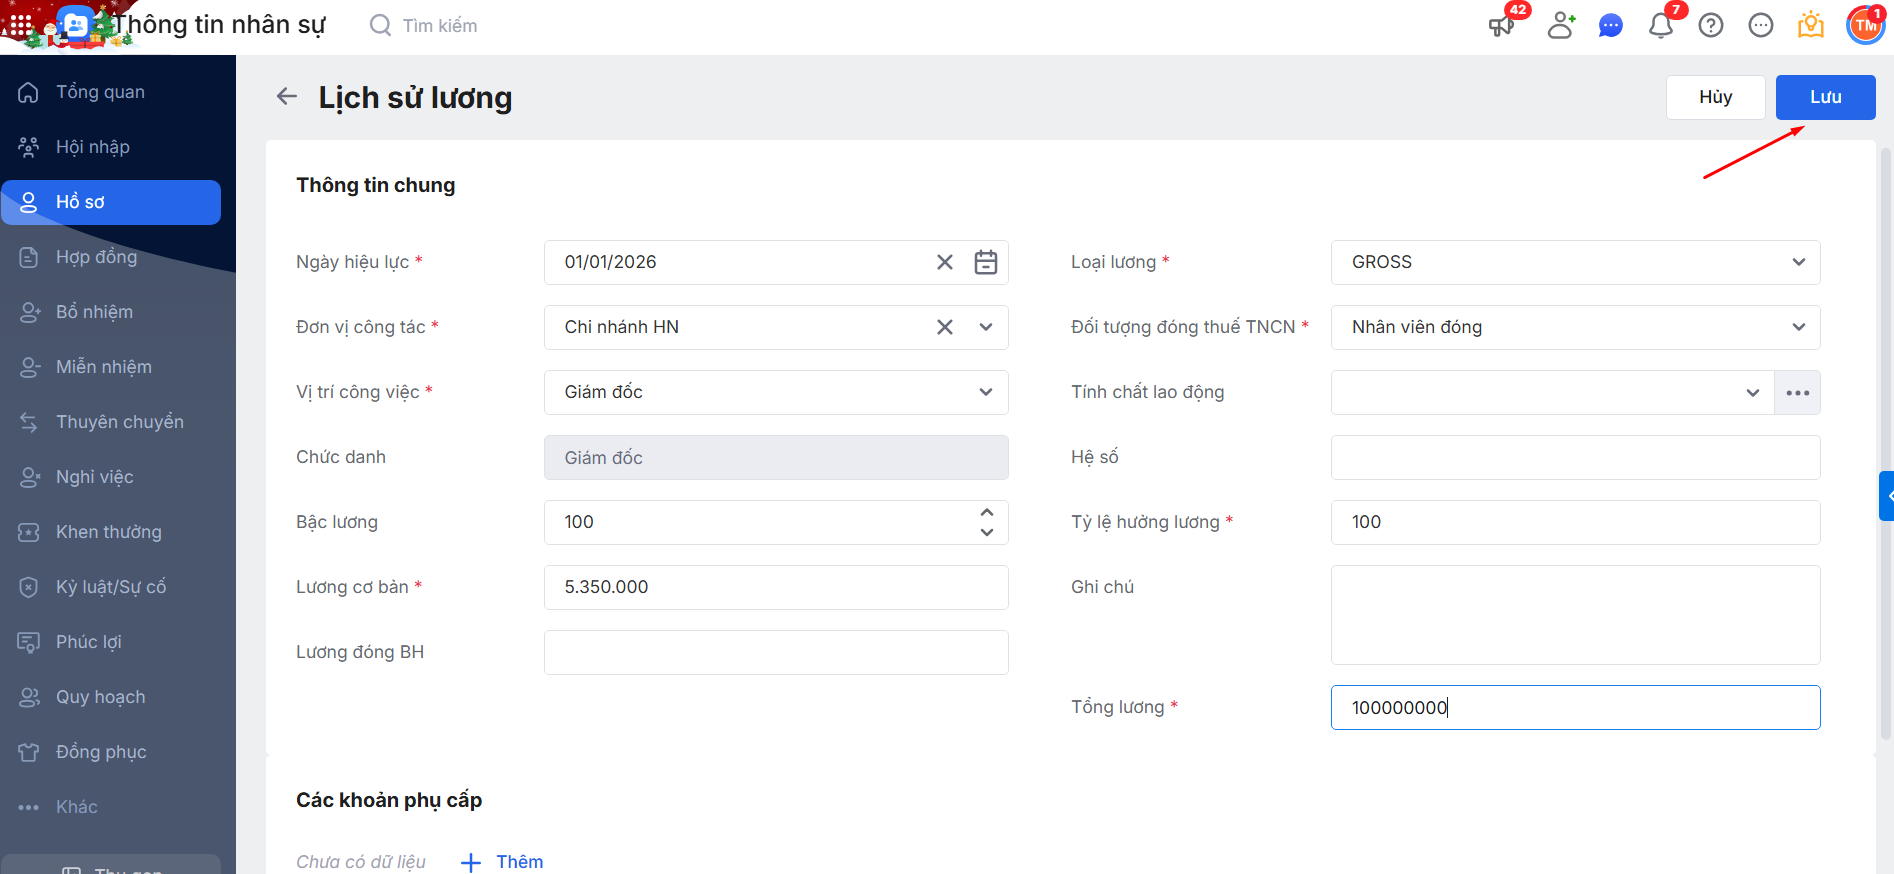
Task: Increase the Bậc lương stepper value
Action: tap(986, 512)
